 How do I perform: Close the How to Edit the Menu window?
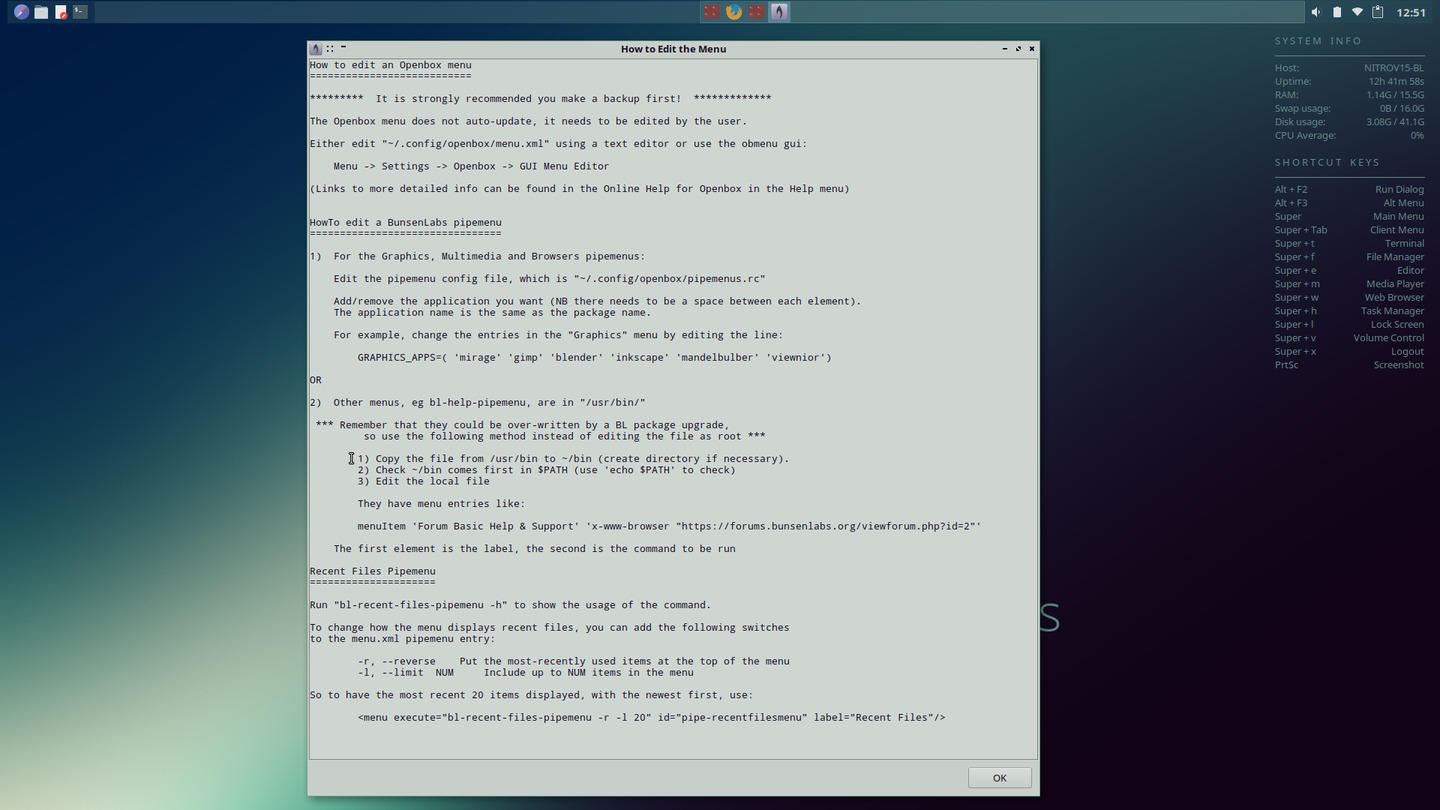tap(1032, 48)
